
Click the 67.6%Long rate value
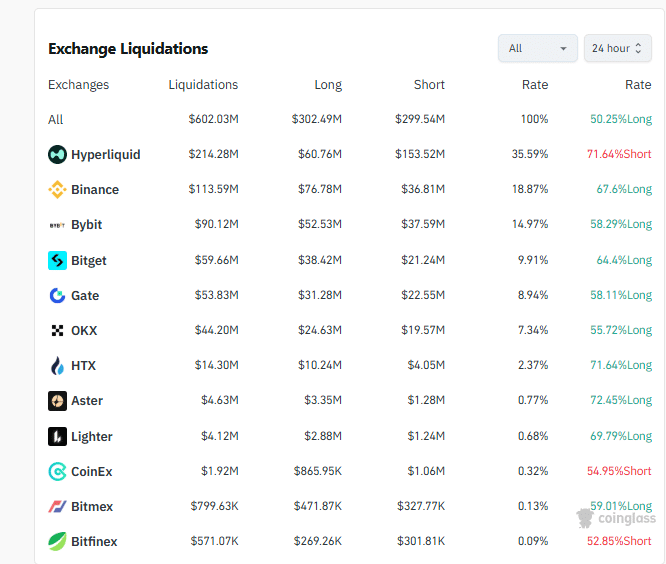624,189
